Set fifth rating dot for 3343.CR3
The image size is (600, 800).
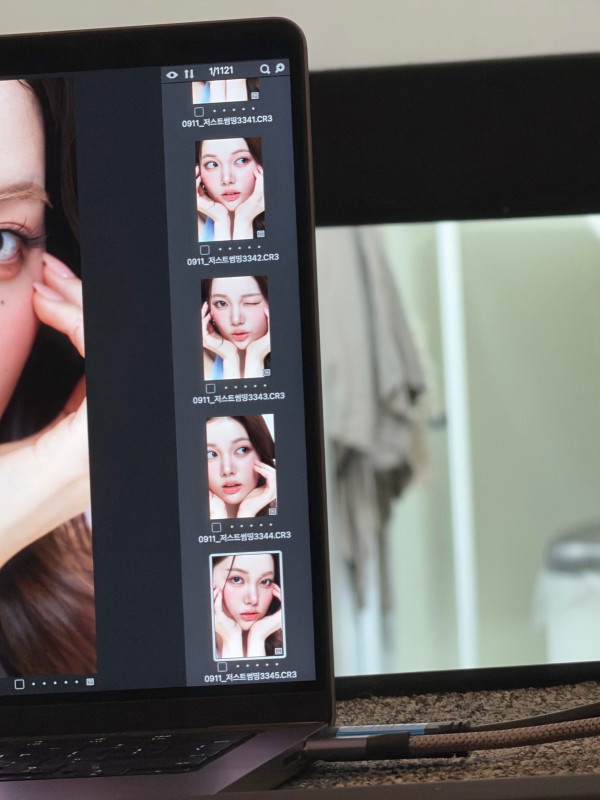[265, 385]
